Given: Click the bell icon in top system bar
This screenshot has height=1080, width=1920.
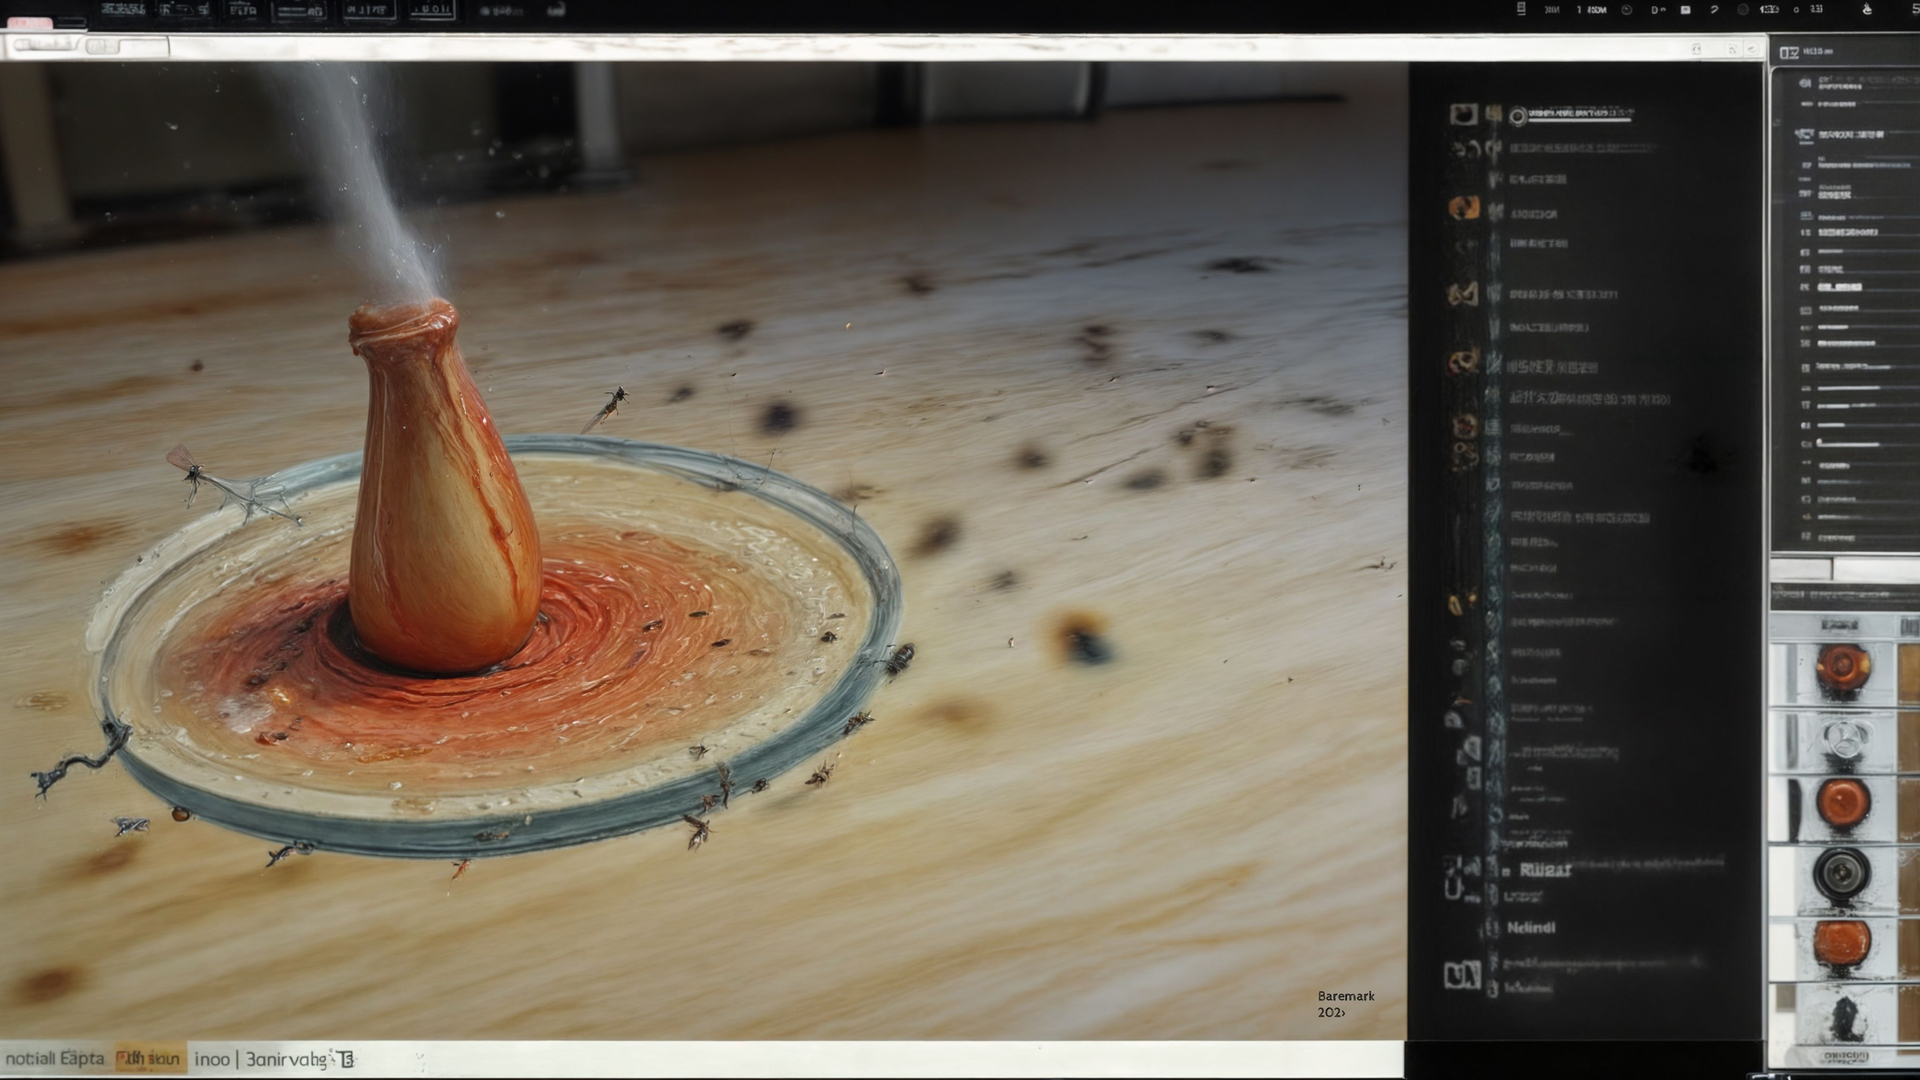Looking at the screenshot, I should (1867, 9).
